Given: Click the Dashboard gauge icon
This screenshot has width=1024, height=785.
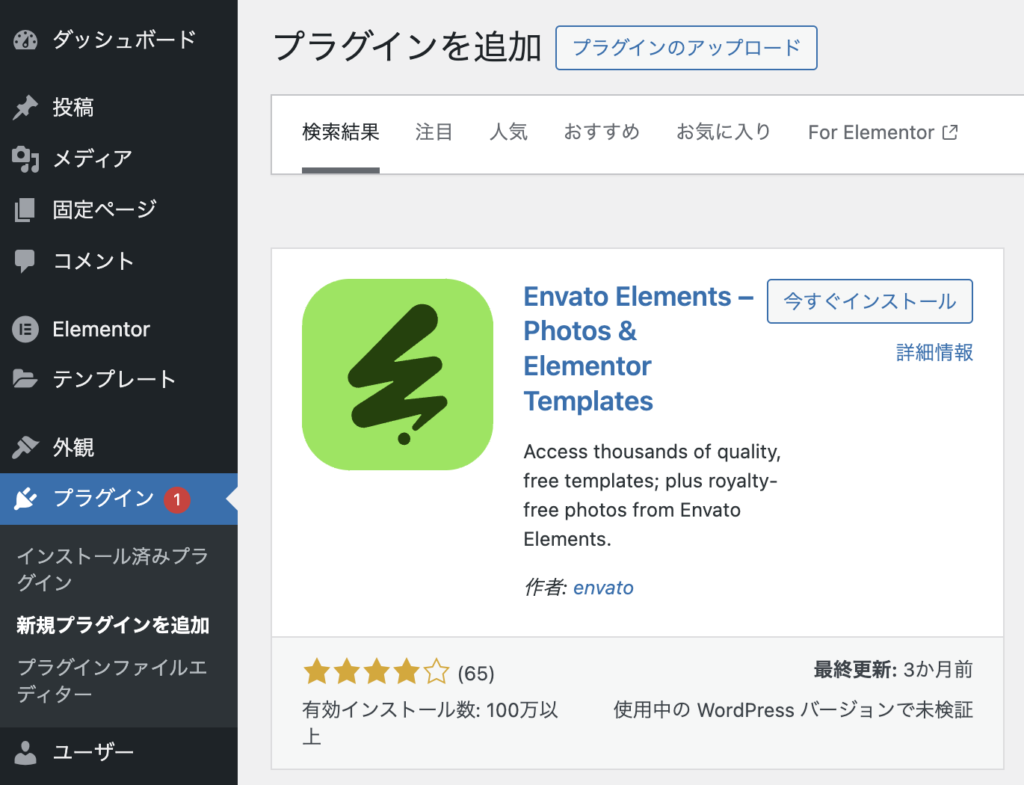Looking at the screenshot, I should tap(25, 40).
